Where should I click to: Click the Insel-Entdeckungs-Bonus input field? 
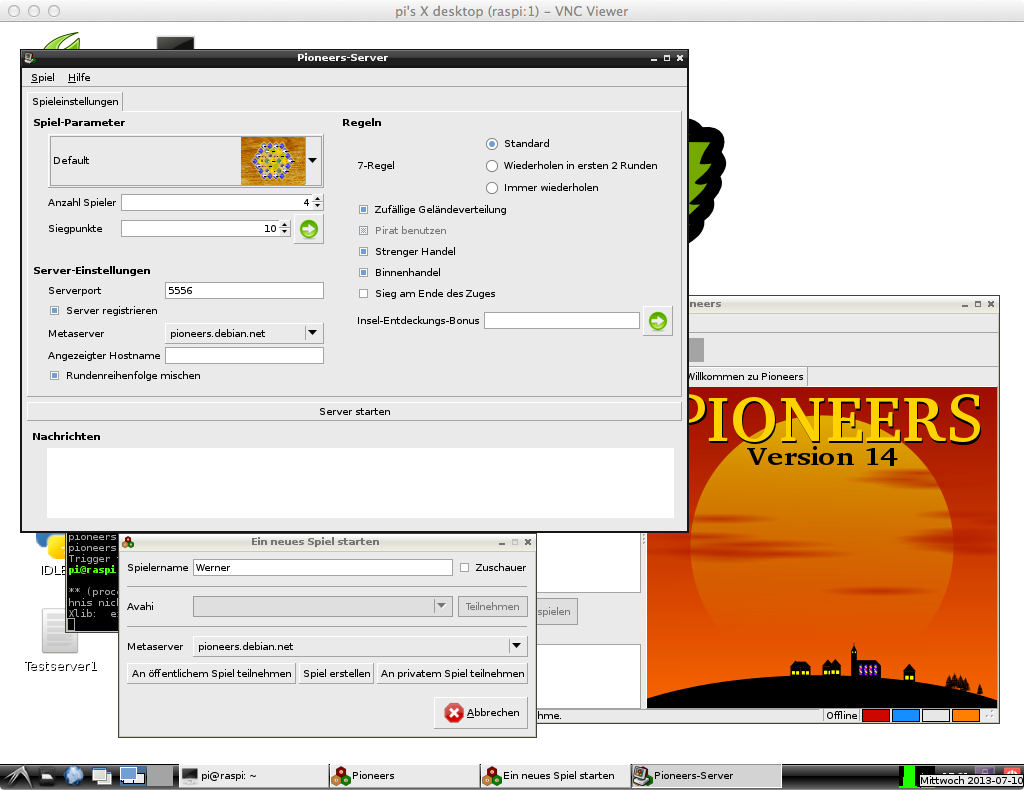562,321
